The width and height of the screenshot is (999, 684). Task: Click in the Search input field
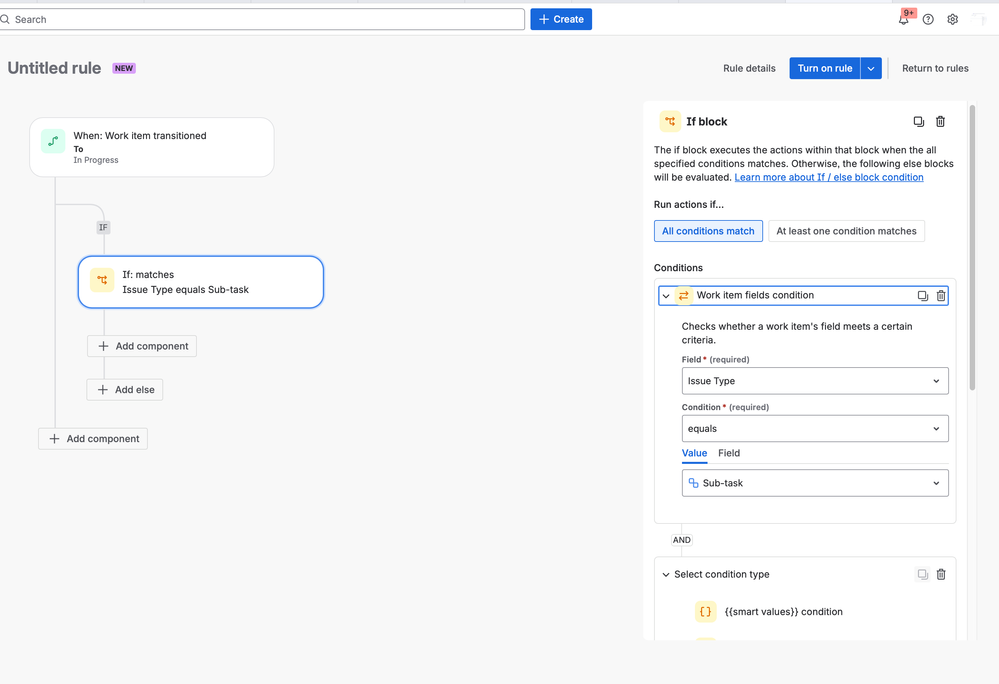point(262,19)
